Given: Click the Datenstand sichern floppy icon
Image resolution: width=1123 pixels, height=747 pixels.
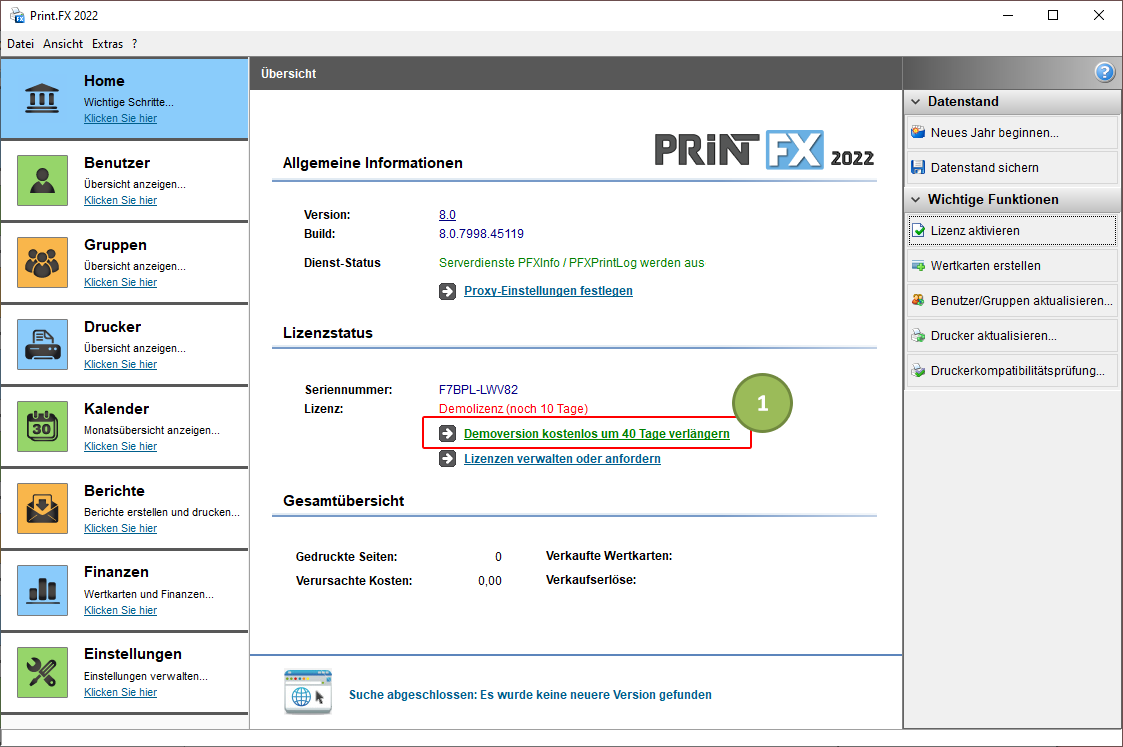Looking at the screenshot, I should pos(918,168).
